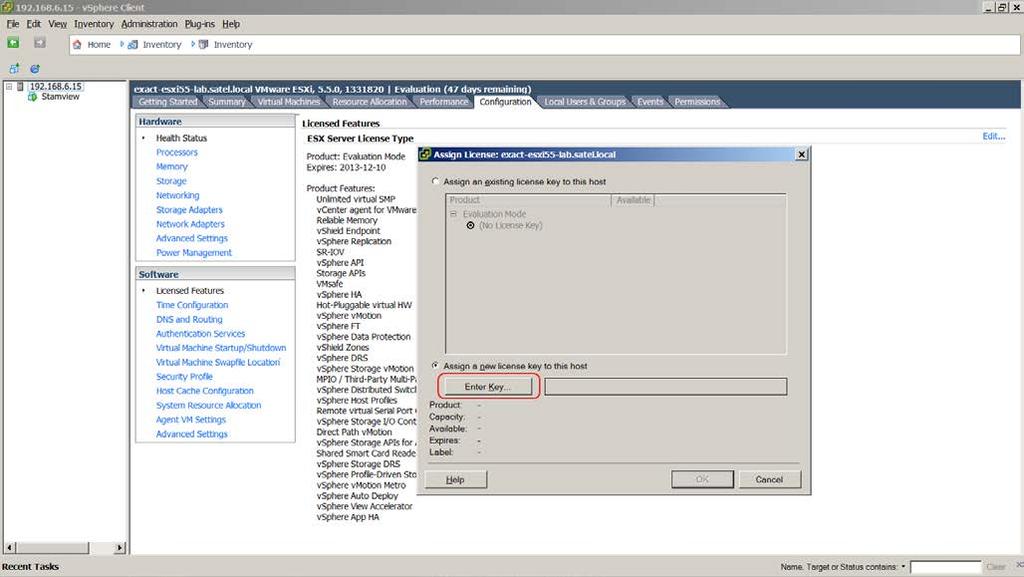Viewport: 1024px width, 577px height.
Task: Switch to the Virtual Machines tab
Action: [x=289, y=102]
